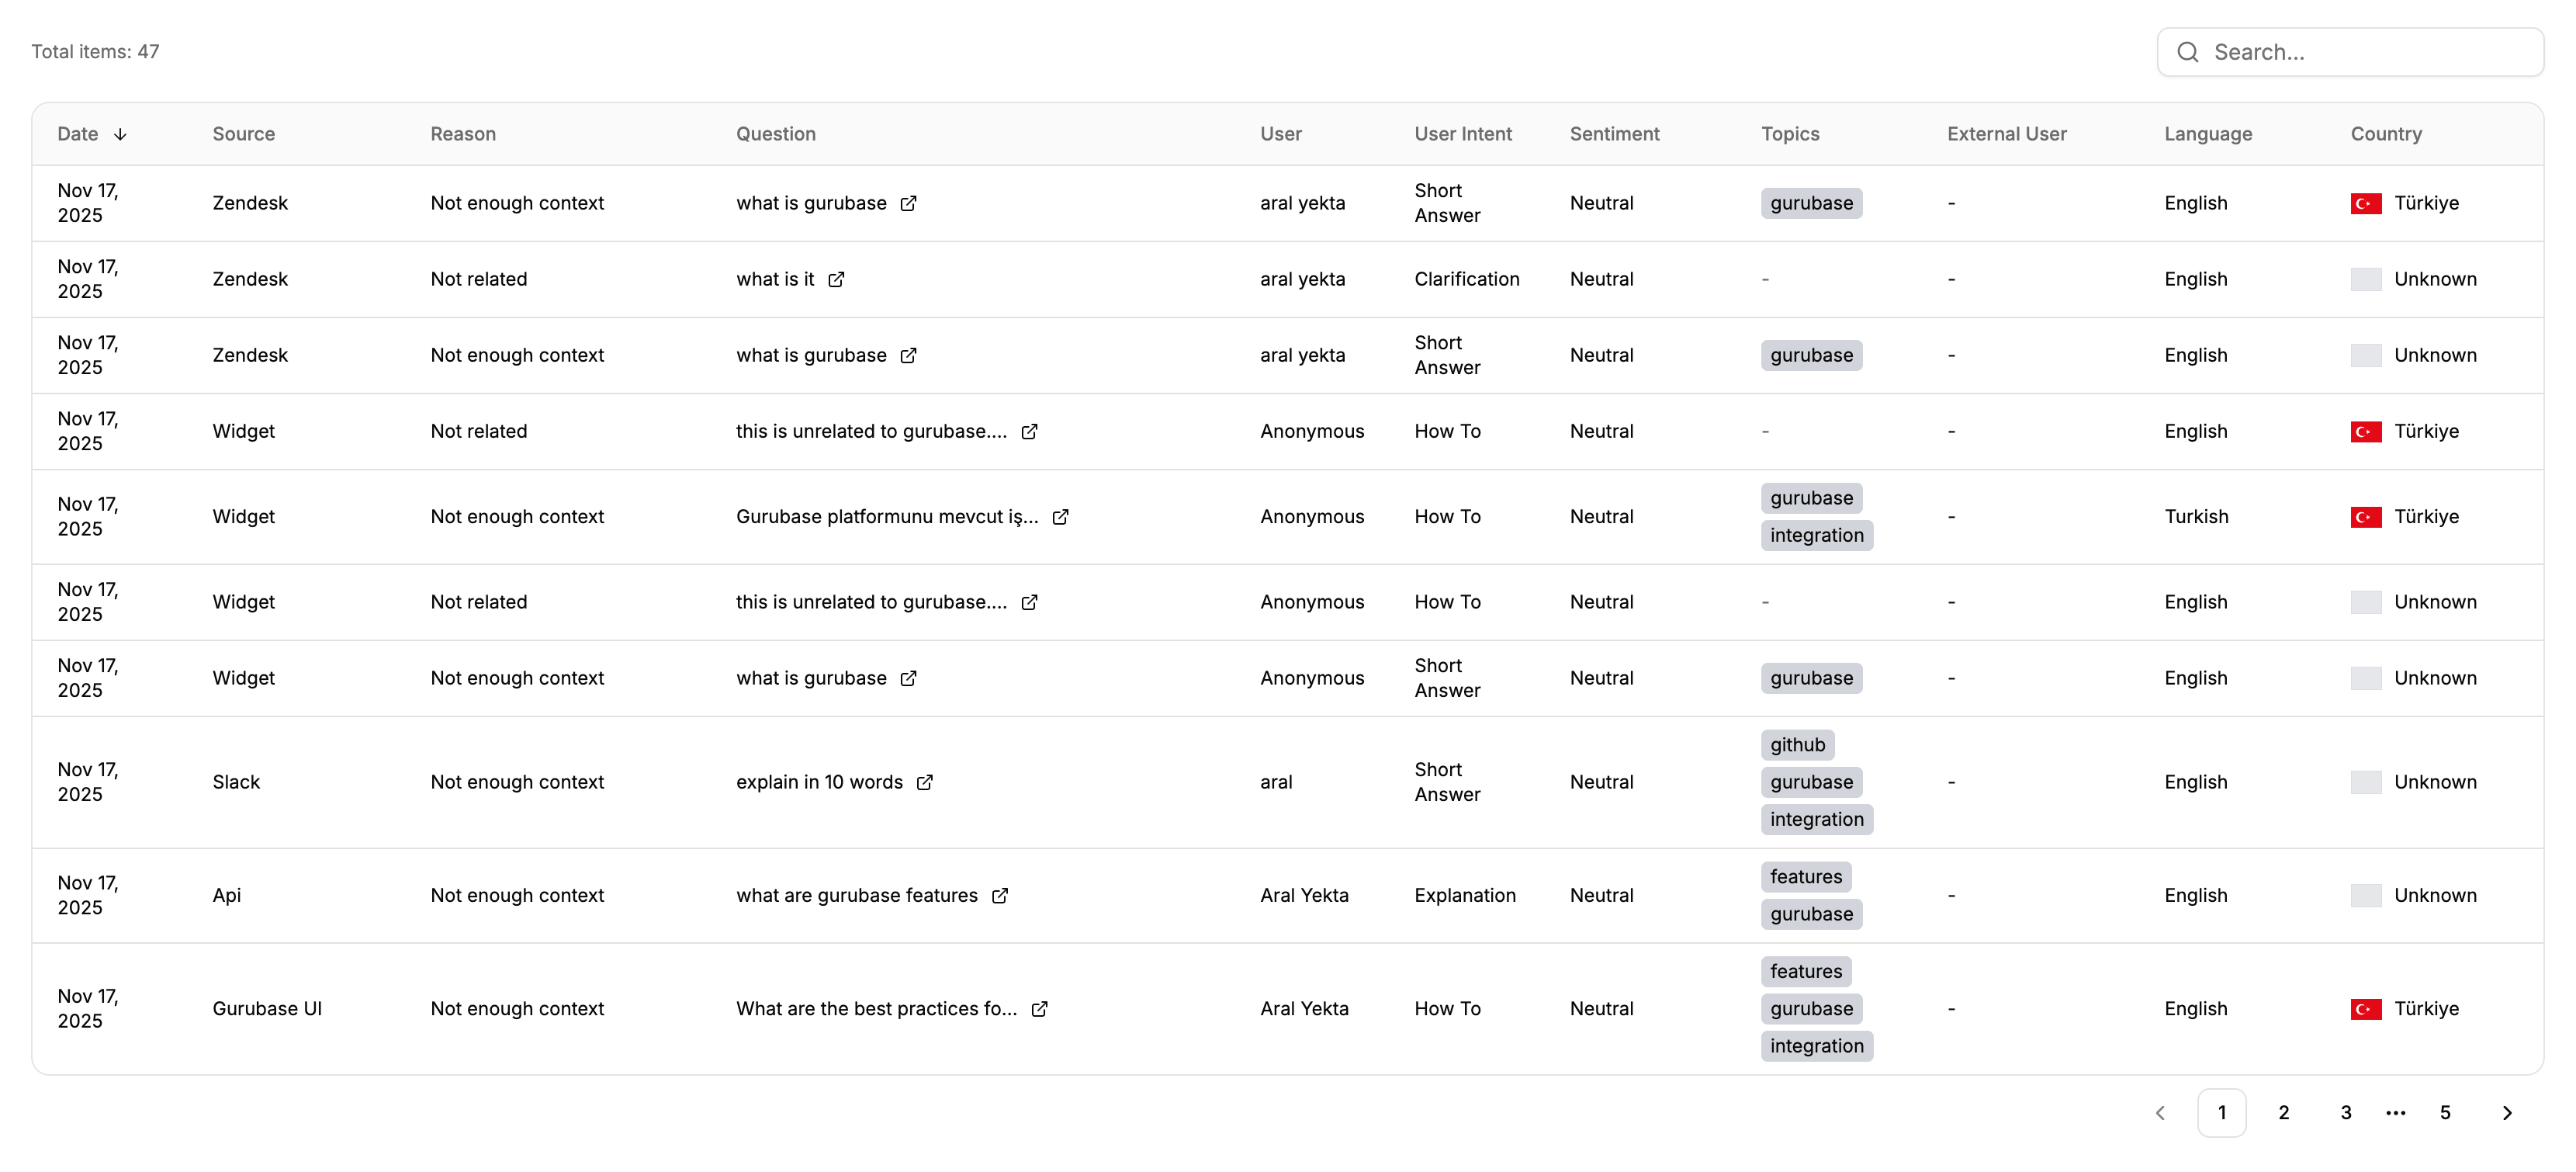This screenshot has width=2576, height=1172.
Task: Open external link for "explain in 10 words"
Action: pyautogui.click(x=925, y=782)
